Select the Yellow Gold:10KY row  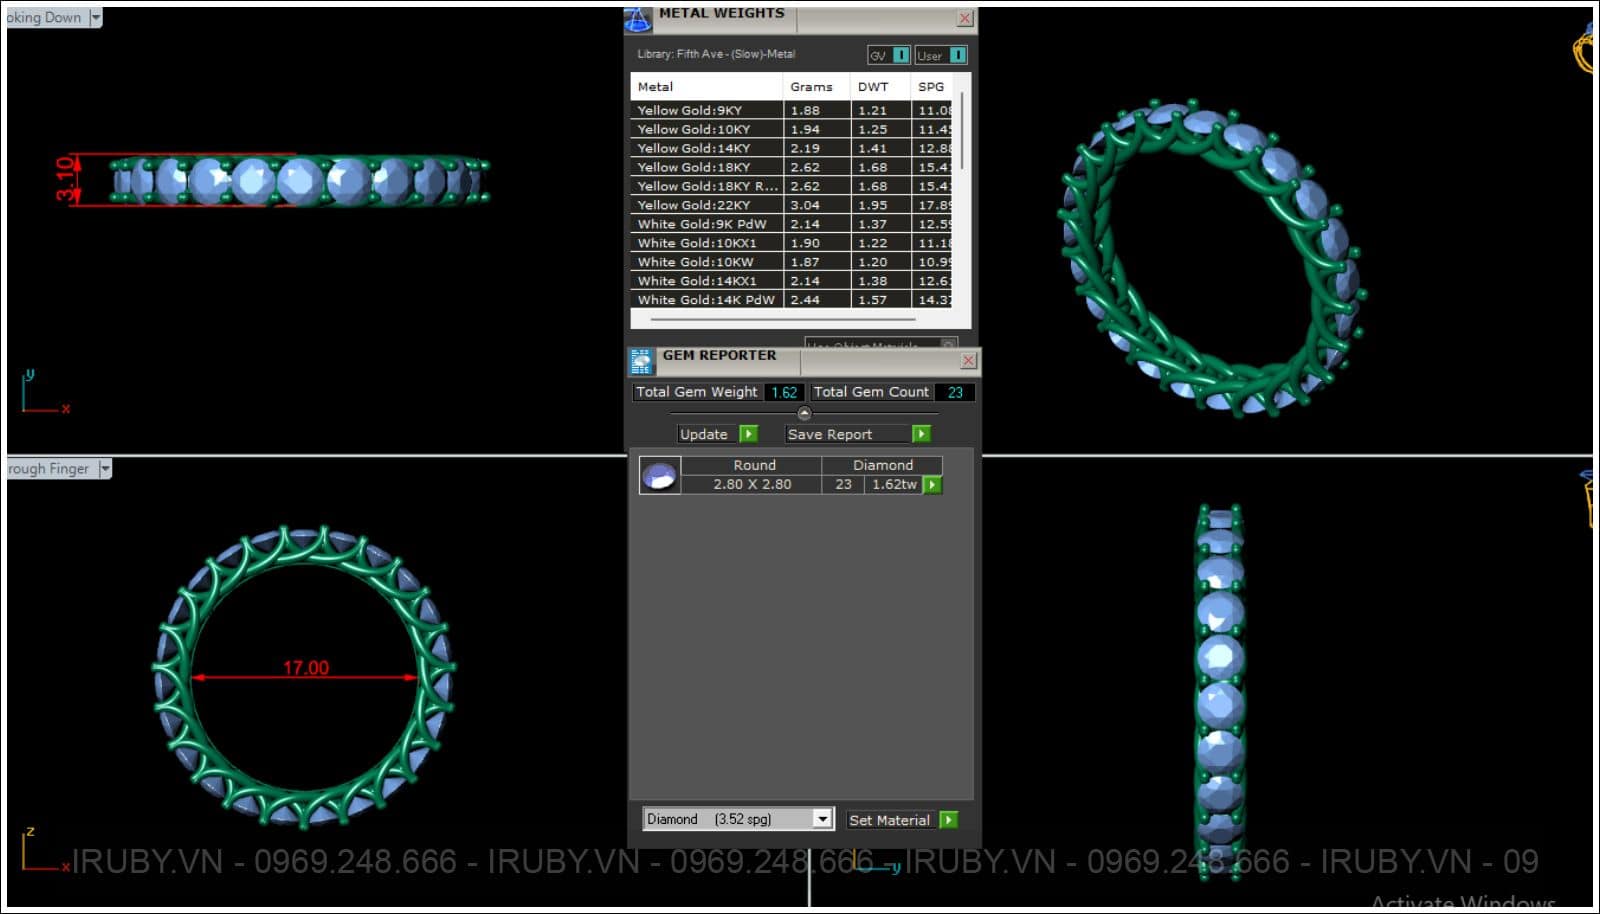coord(791,129)
